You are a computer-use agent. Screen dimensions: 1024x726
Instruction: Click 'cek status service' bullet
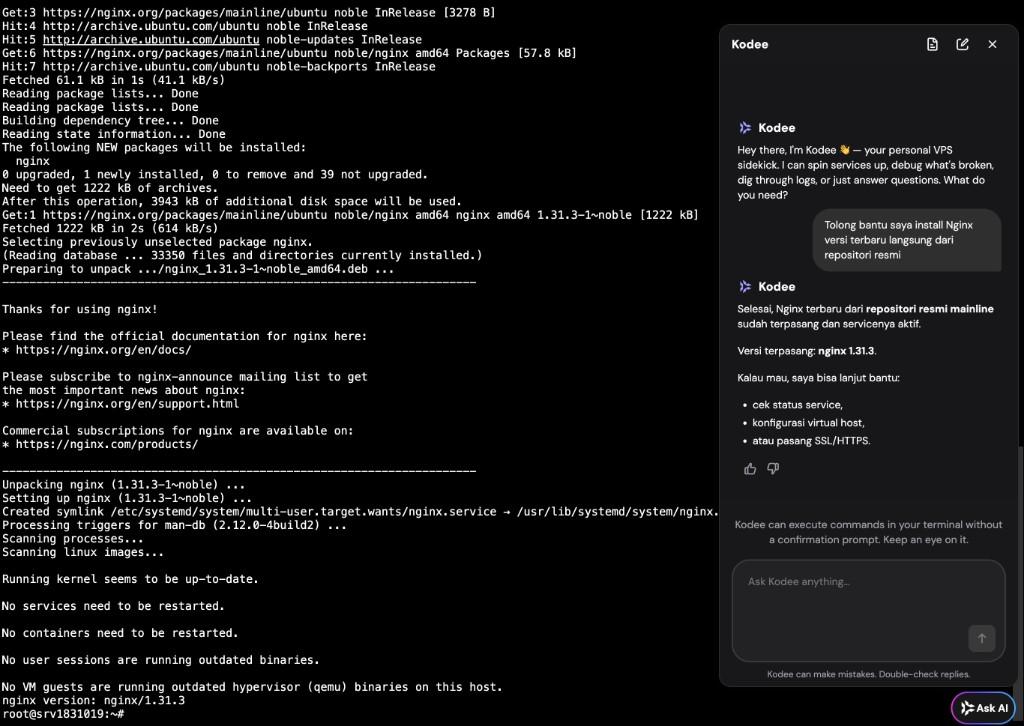(797, 405)
